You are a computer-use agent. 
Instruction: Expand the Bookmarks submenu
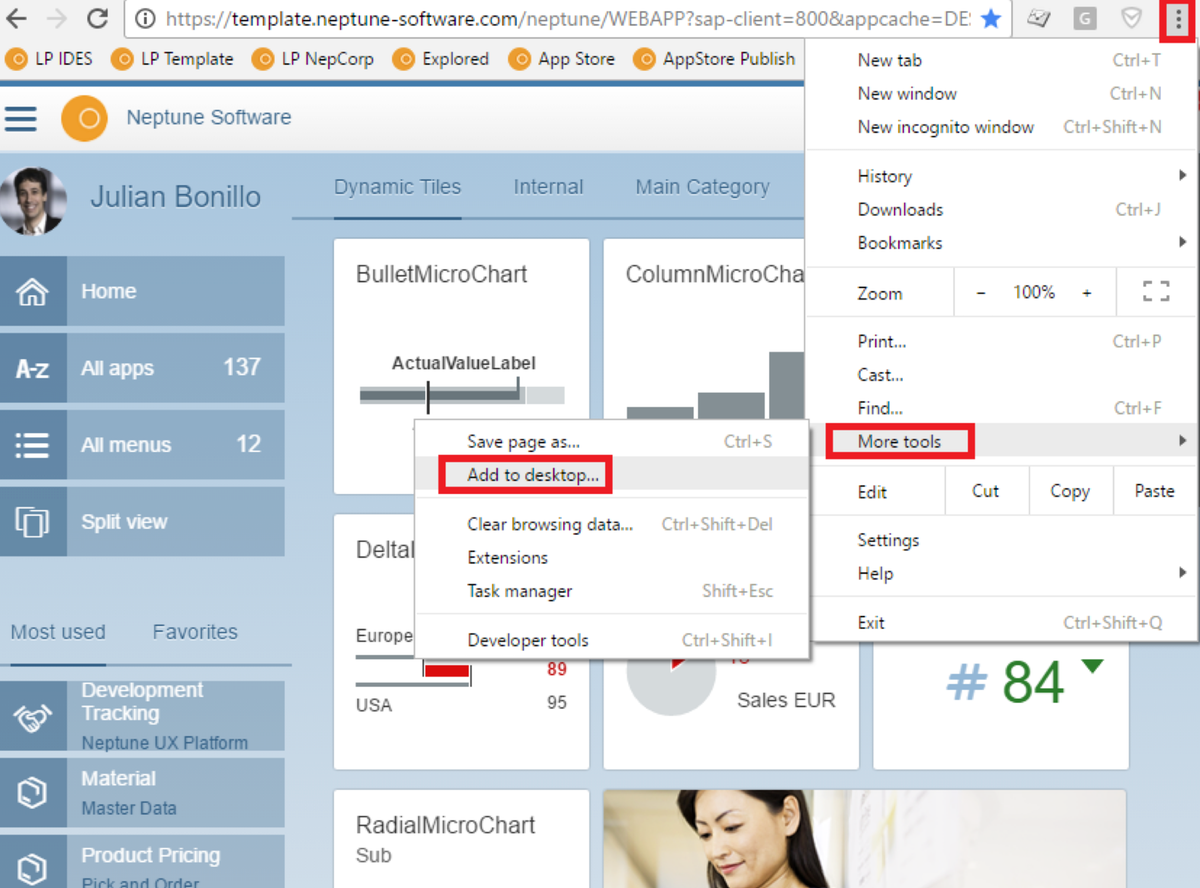(899, 242)
